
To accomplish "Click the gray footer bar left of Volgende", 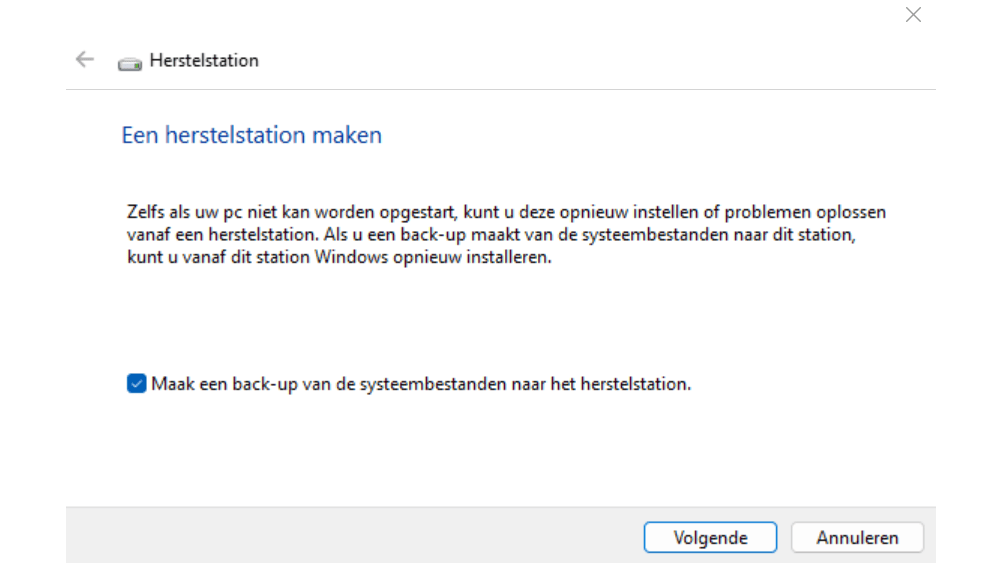I will (350, 536).
